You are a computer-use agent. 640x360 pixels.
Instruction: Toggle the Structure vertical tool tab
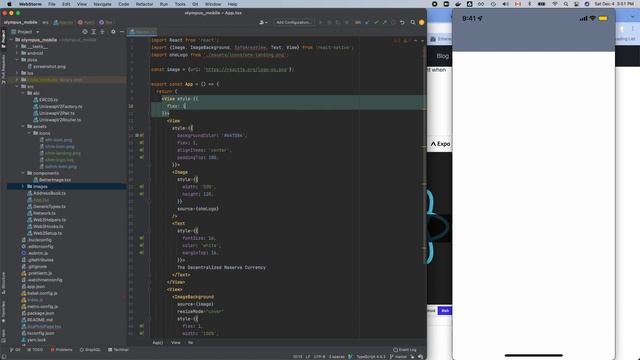(3, 283)
